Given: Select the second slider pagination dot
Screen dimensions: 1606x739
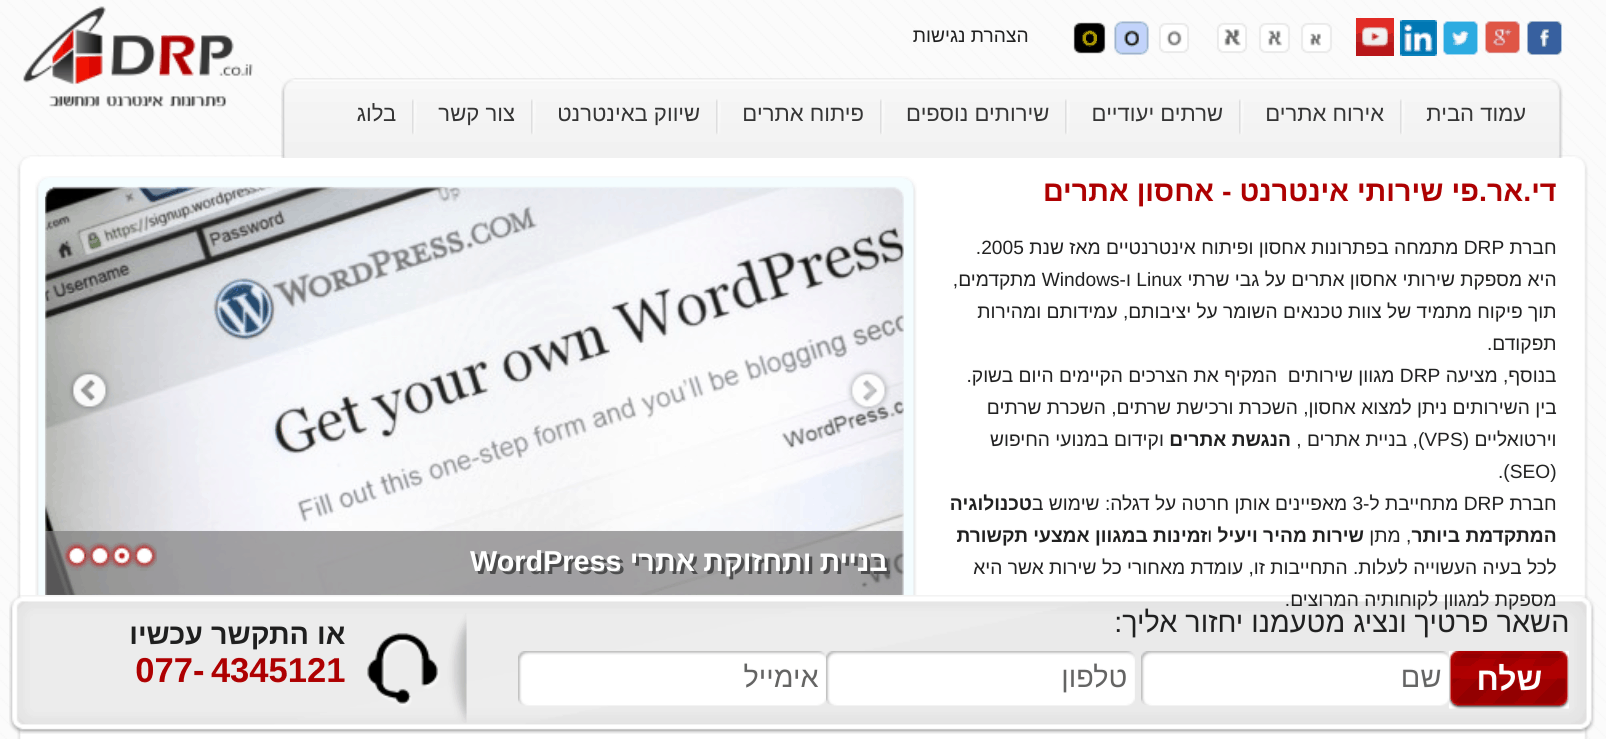Looking at the screenshot, I should 99,555.
